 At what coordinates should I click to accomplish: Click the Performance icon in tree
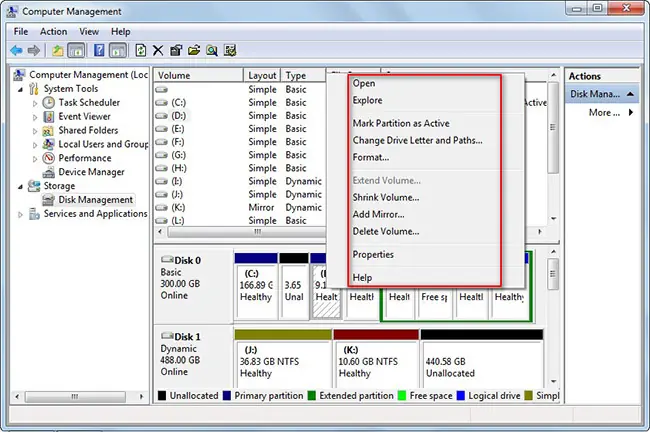[49, 158]
